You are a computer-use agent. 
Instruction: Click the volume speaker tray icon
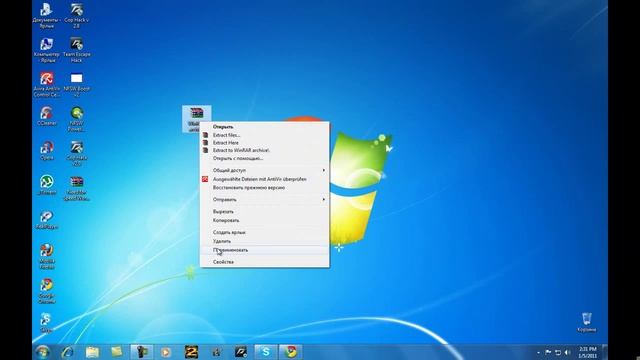pyautogui.click(x=567, y=352)
